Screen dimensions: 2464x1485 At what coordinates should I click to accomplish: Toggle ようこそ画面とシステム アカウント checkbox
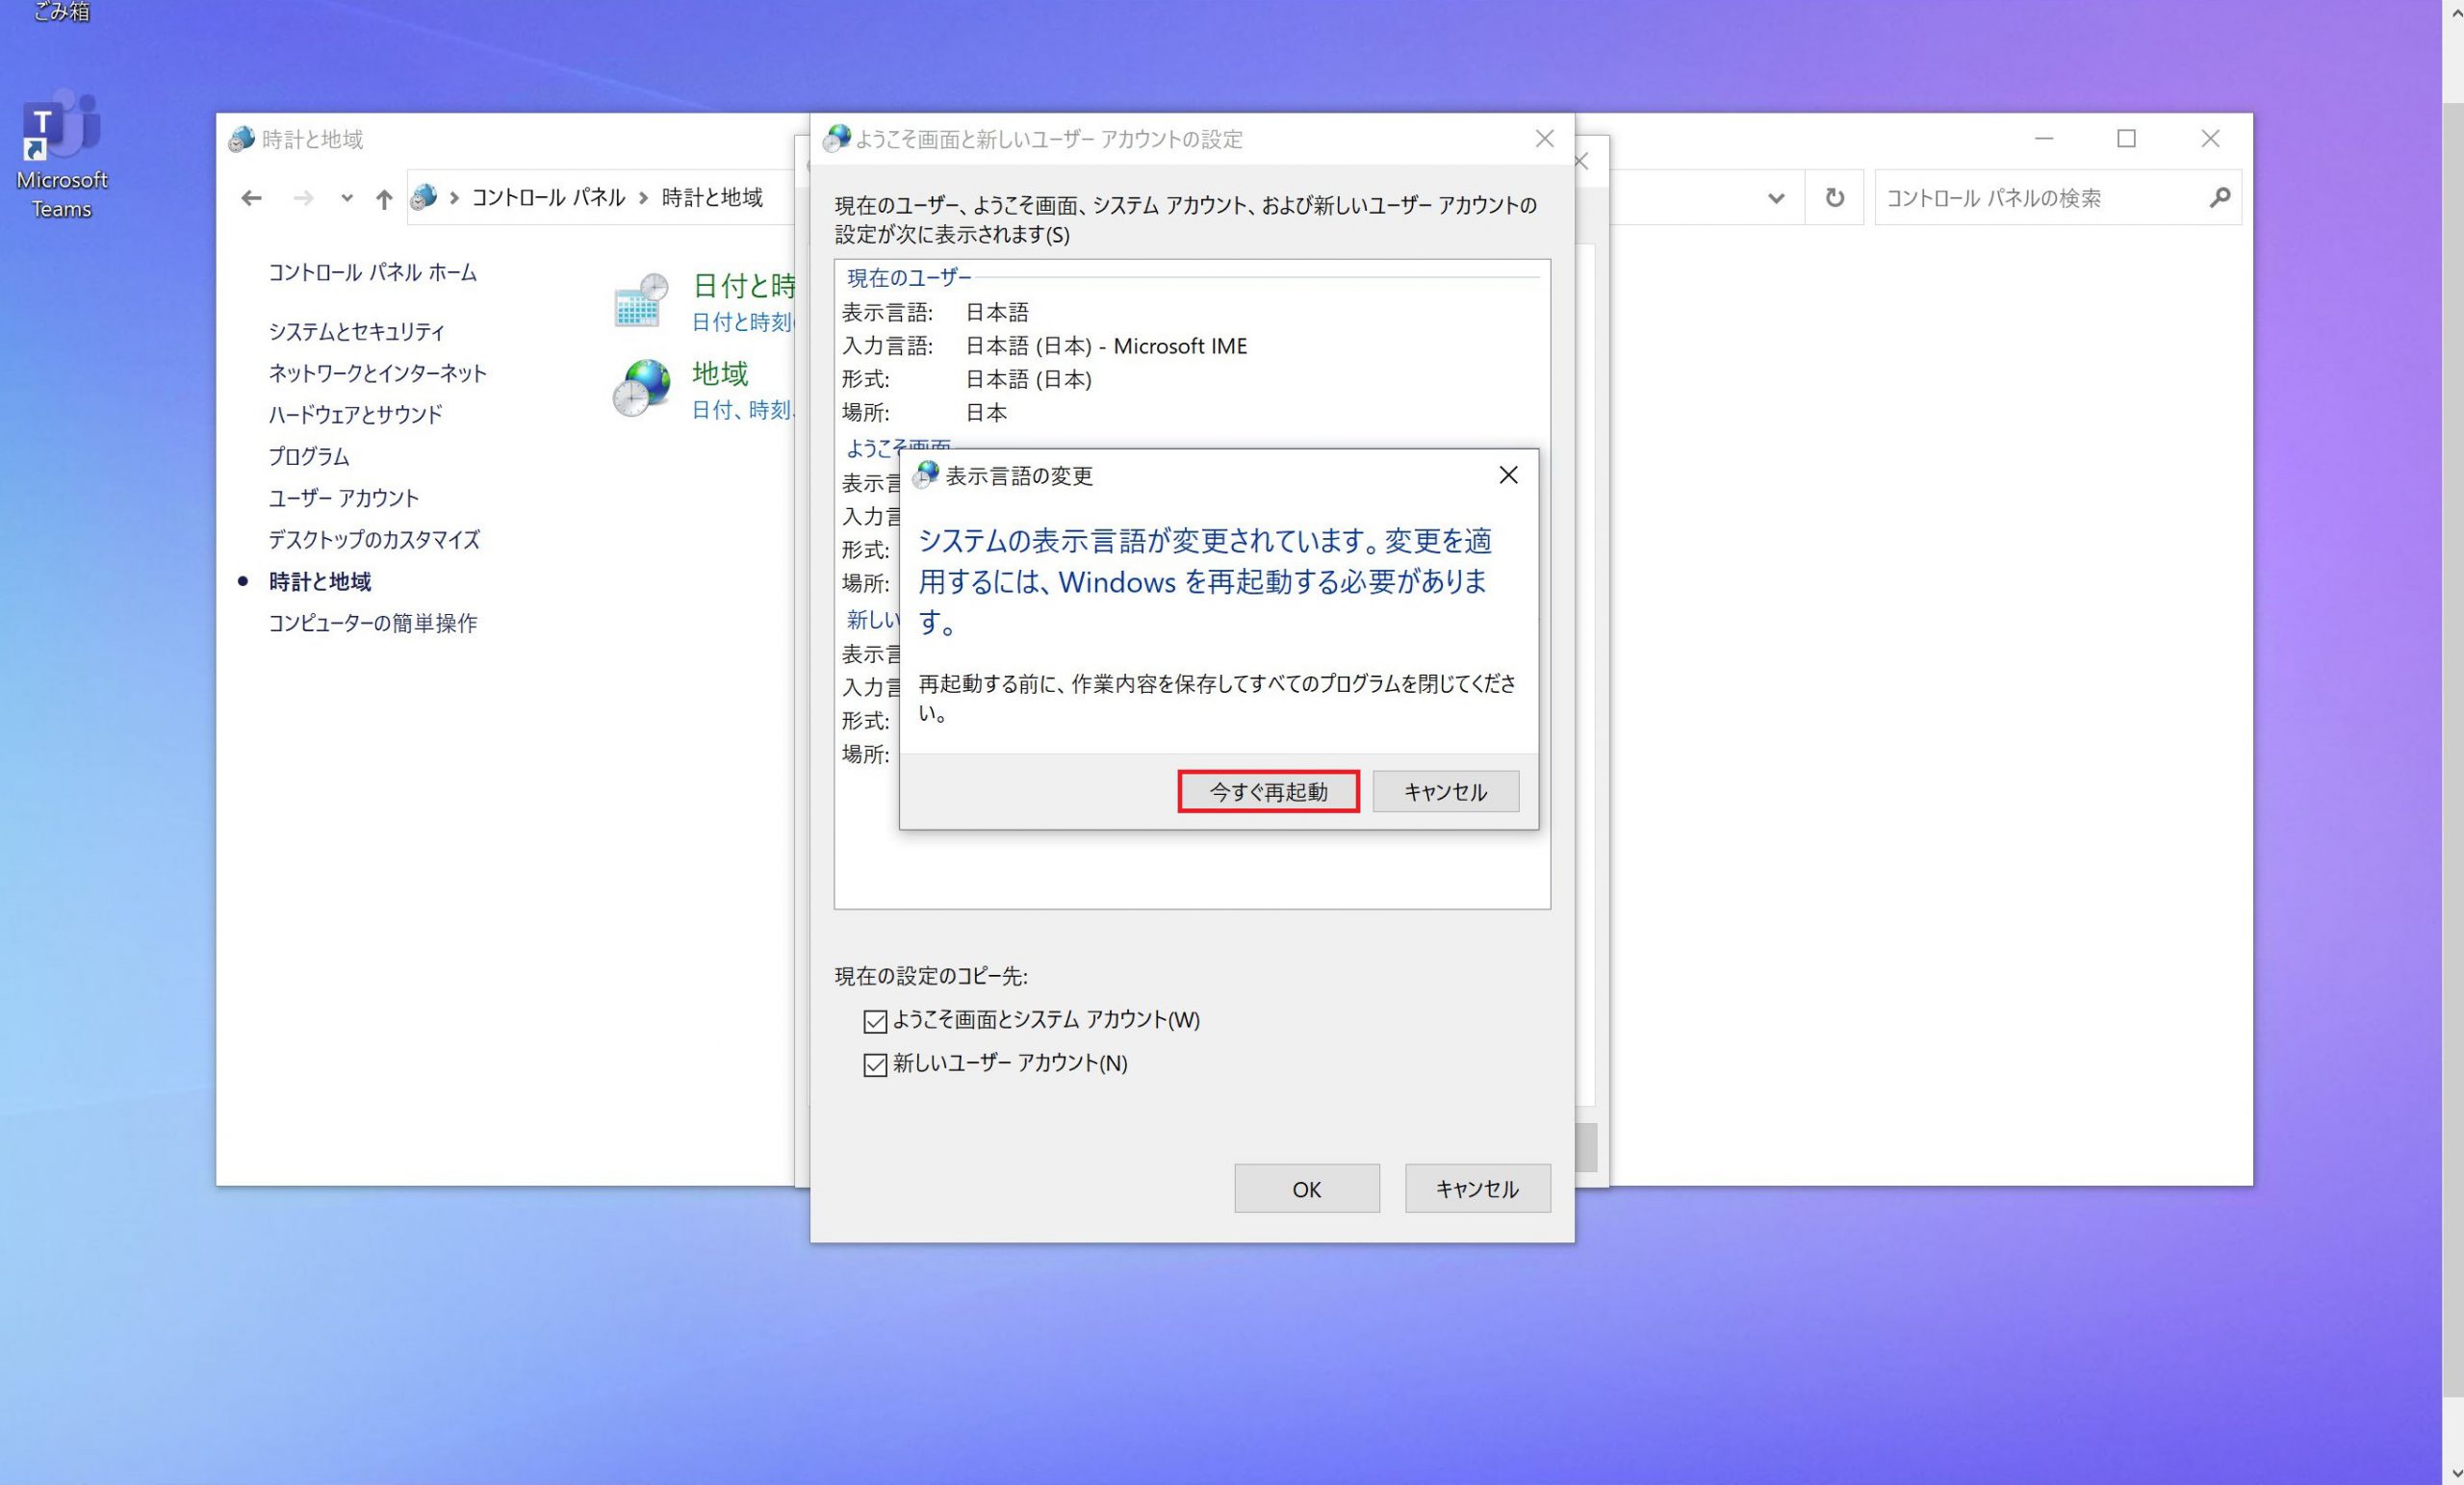coord(874,1021)
